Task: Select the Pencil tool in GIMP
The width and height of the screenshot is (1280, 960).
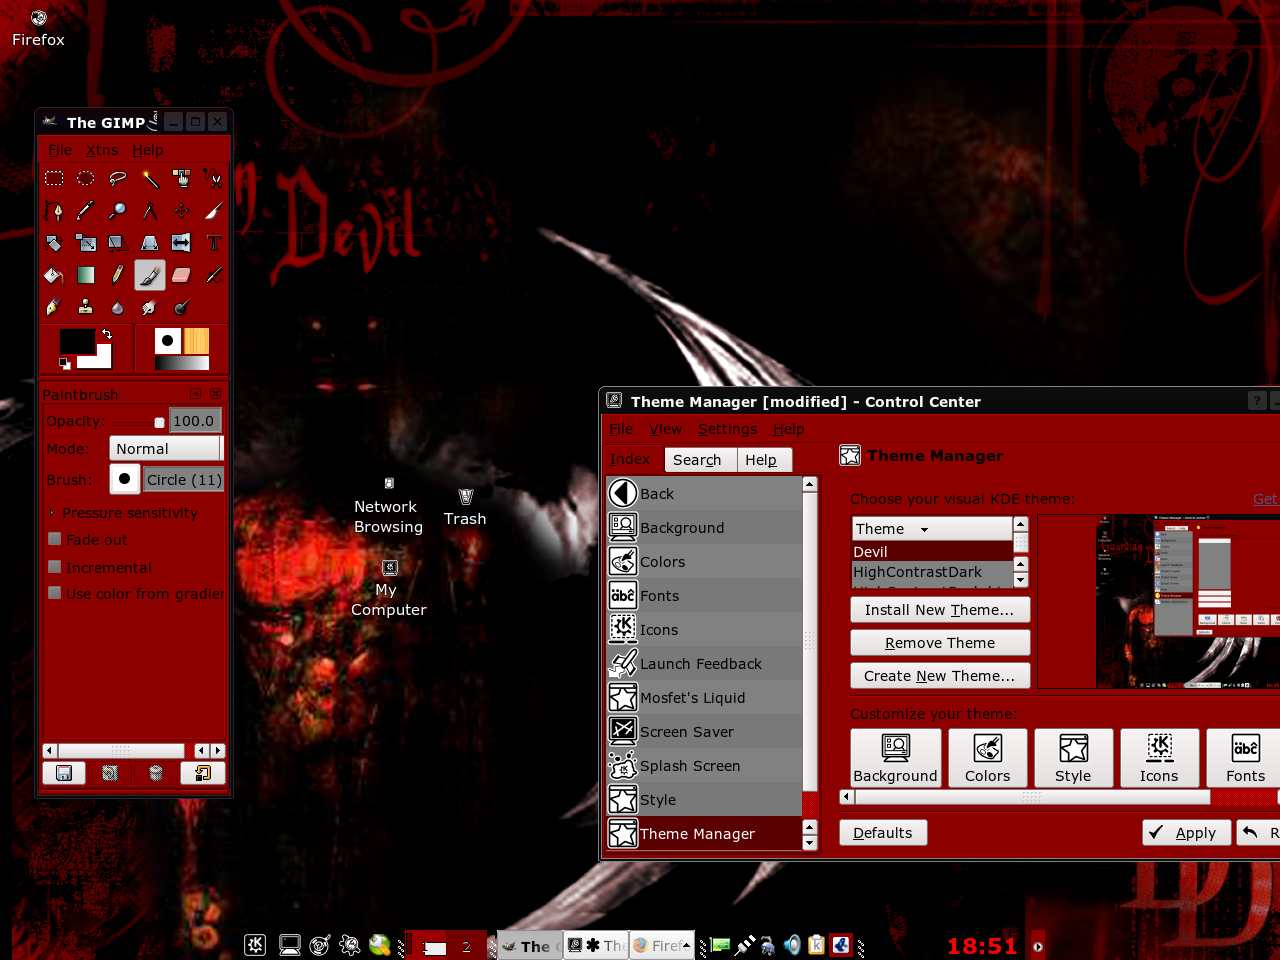Action: pyautogui.click(x=118, y=275)
